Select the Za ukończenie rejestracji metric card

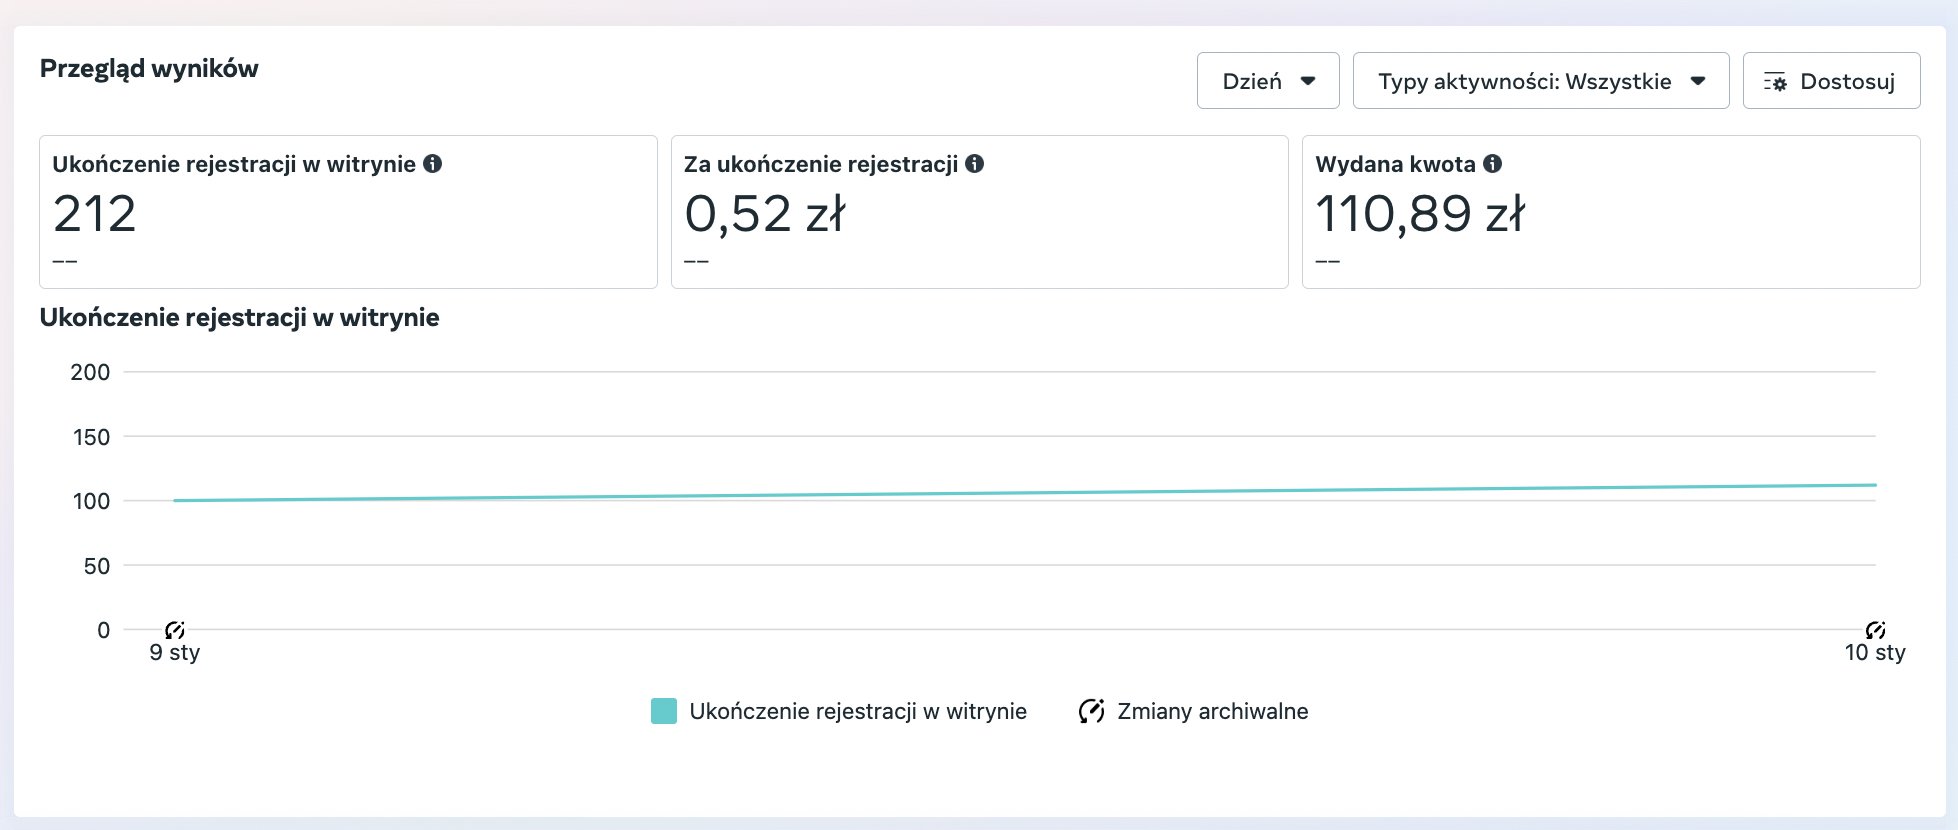[980, 212]
